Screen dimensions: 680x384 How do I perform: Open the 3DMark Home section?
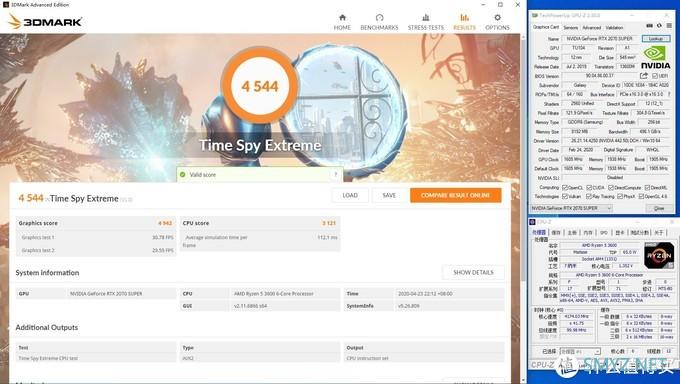342,22
